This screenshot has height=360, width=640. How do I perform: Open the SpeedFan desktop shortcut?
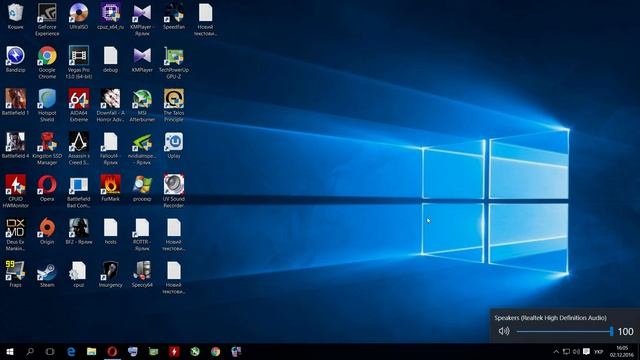point(174,16)
